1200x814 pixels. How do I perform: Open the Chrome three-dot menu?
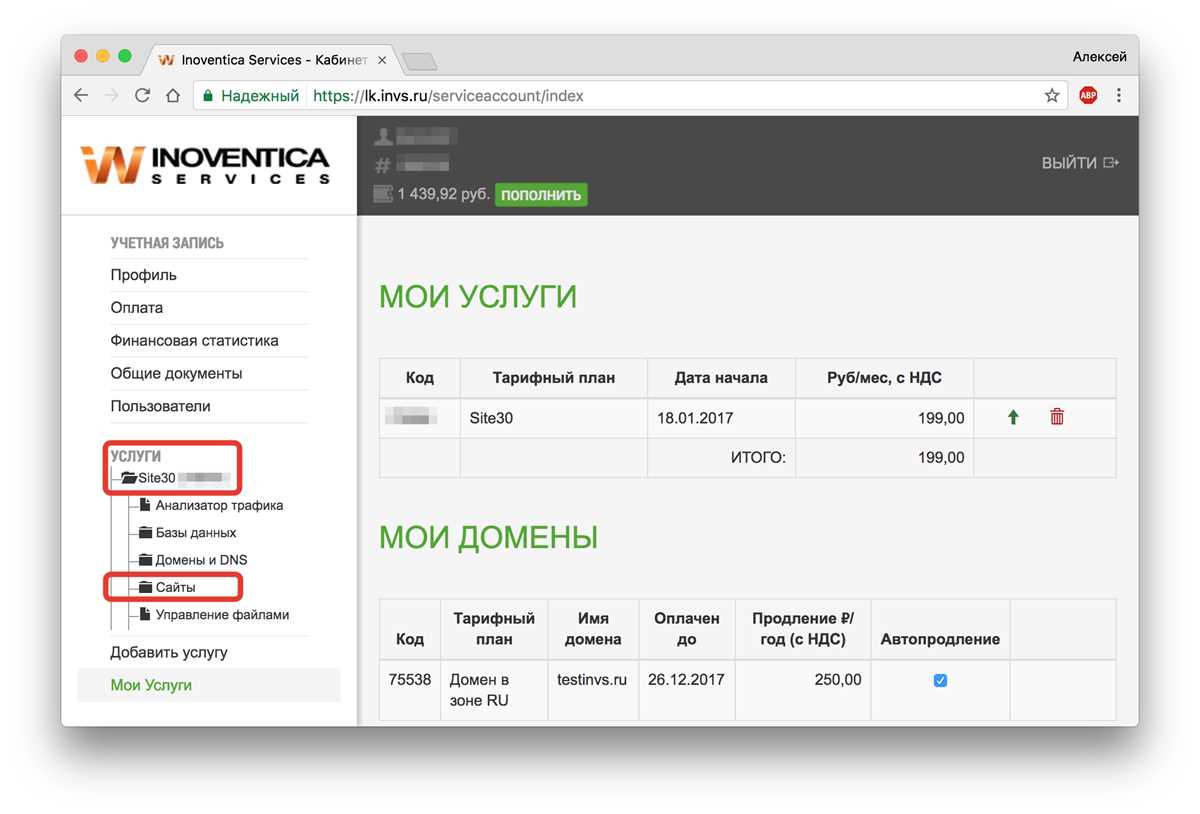click(x=1119, y=96)
